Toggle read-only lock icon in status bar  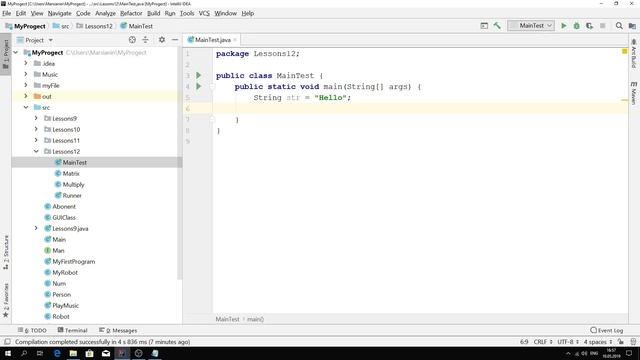621,342
